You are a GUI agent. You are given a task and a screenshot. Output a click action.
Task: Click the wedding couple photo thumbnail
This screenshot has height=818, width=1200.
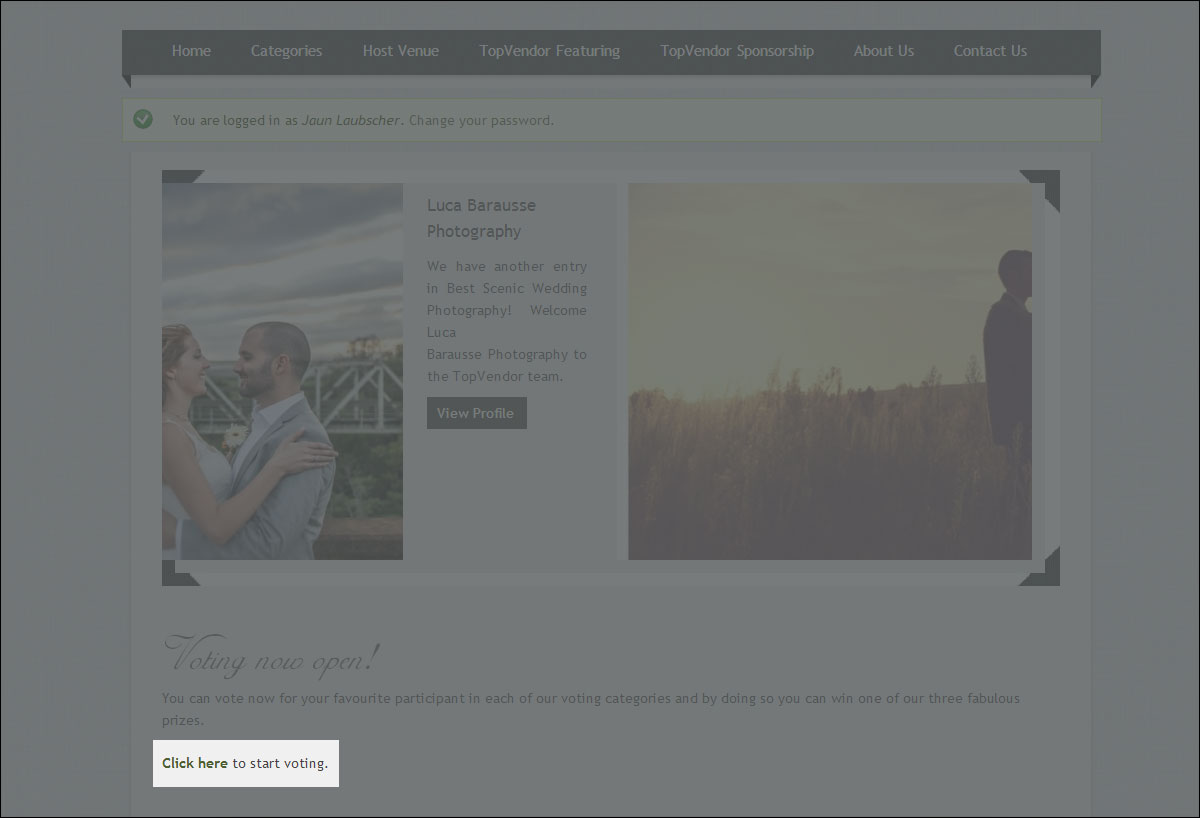282,371
